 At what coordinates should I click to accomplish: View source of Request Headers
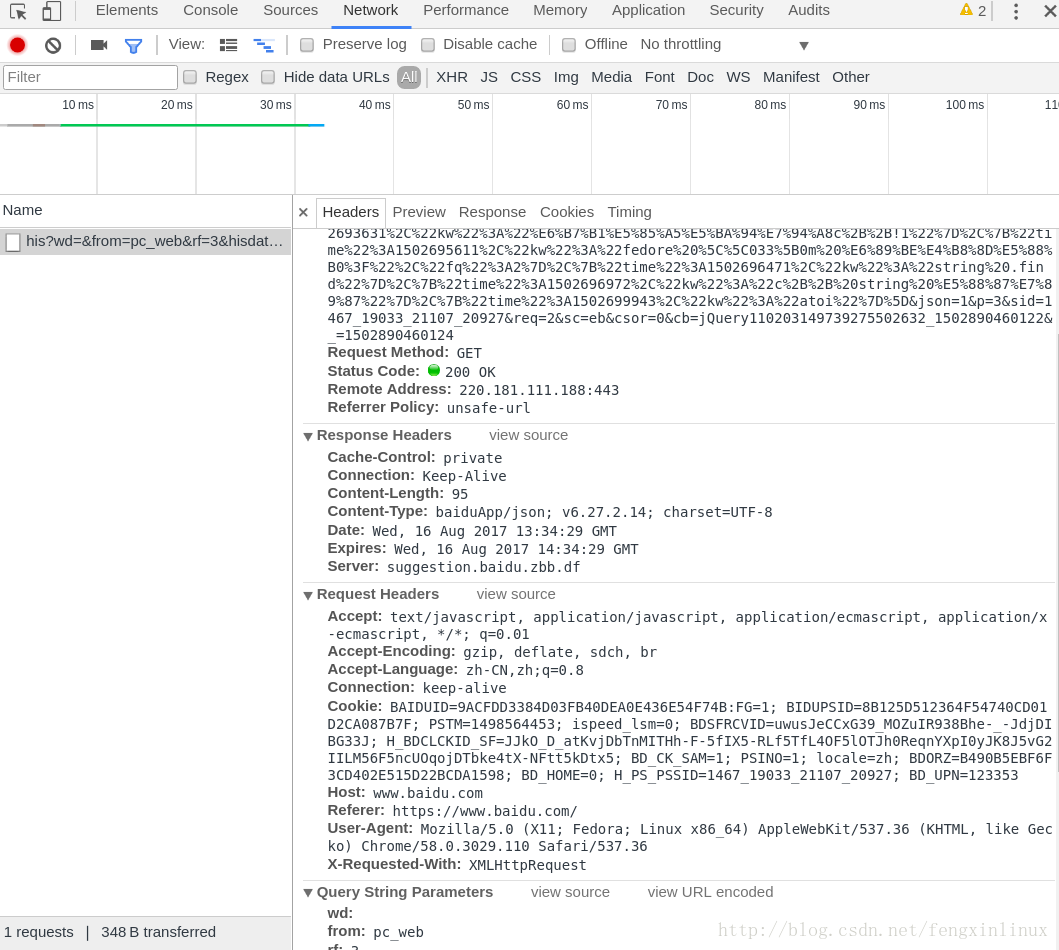tap(516, 594)
